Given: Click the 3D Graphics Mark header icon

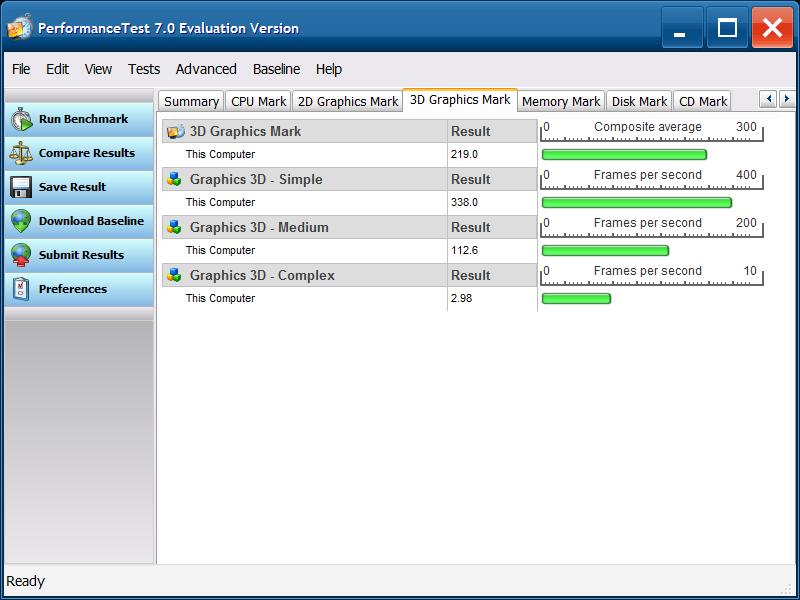Looking at the screenshot, I should click(x=176, y=132).
